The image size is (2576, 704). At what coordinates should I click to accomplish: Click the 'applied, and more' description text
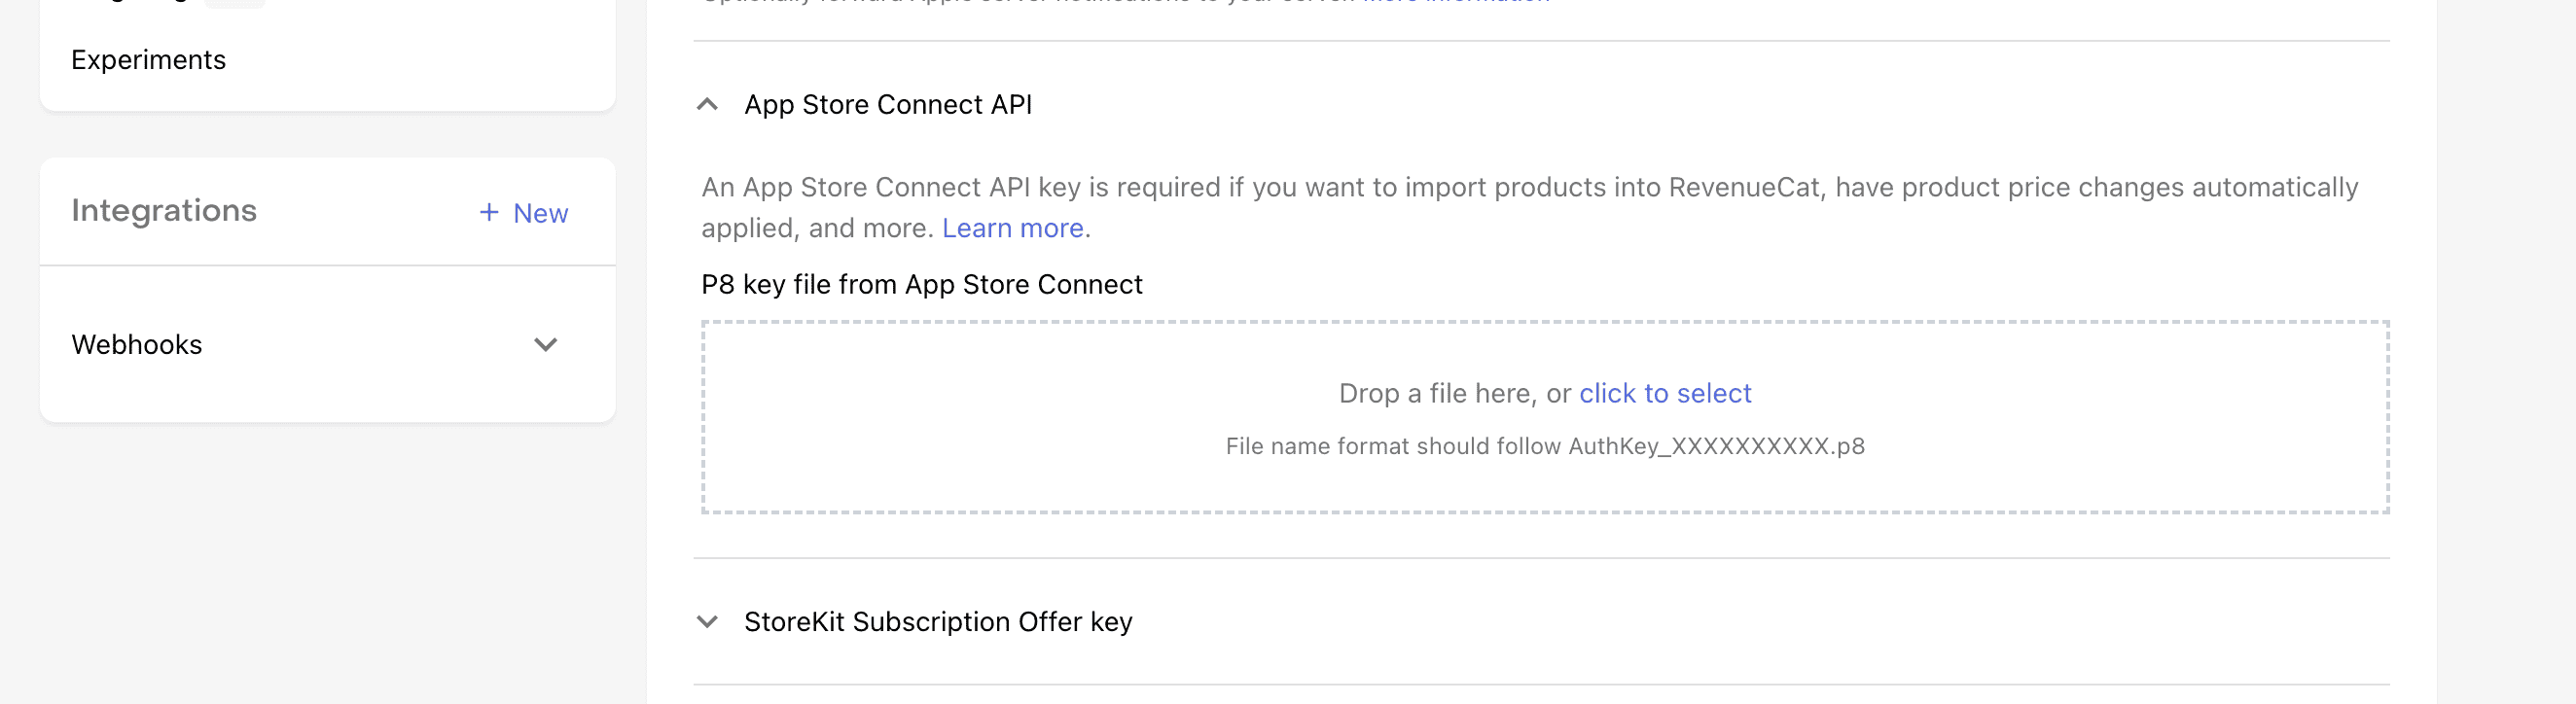[817, 229]
